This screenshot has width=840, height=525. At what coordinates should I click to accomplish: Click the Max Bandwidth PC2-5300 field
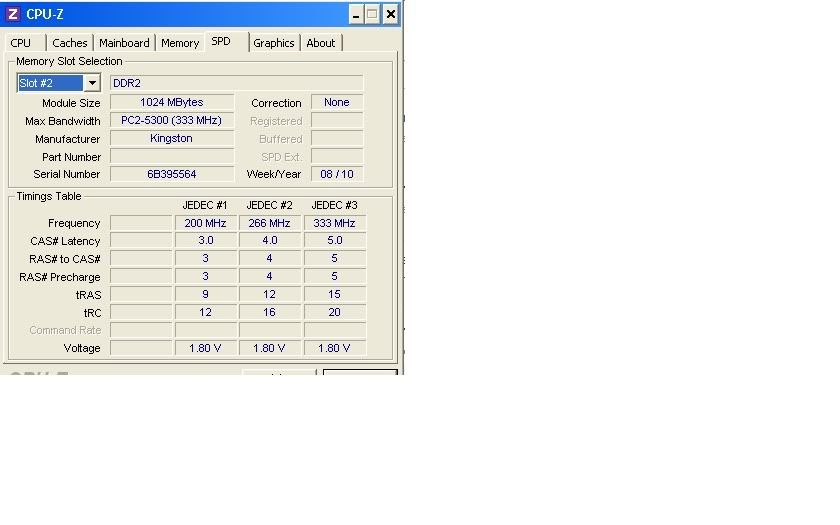point(171,120)
